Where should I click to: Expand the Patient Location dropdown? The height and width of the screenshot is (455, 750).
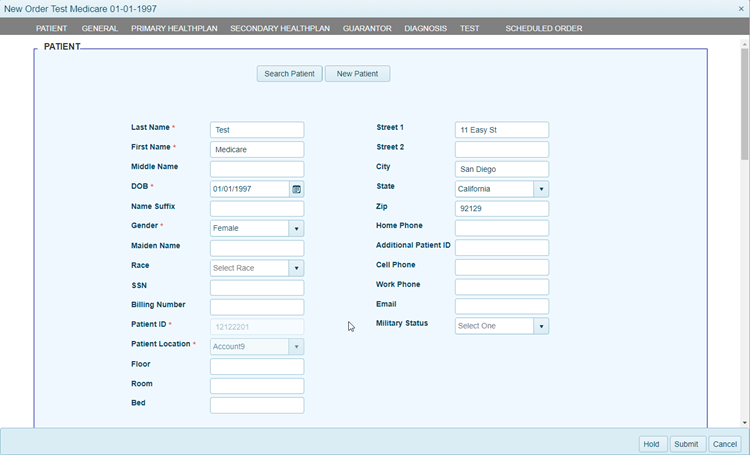click(296, 347)
